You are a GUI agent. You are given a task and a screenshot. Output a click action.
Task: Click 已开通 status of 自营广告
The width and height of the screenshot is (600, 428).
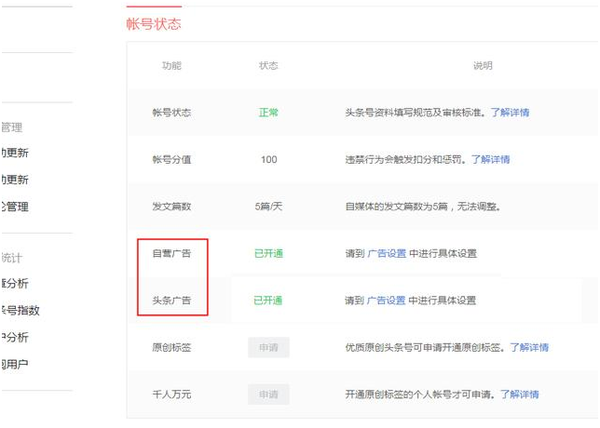tap(268, 254)
